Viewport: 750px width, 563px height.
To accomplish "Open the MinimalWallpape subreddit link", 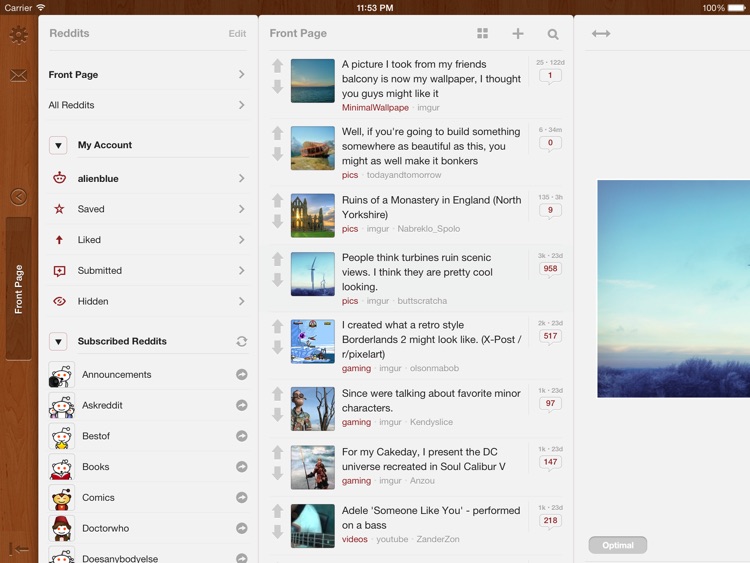I will (375, 108).
